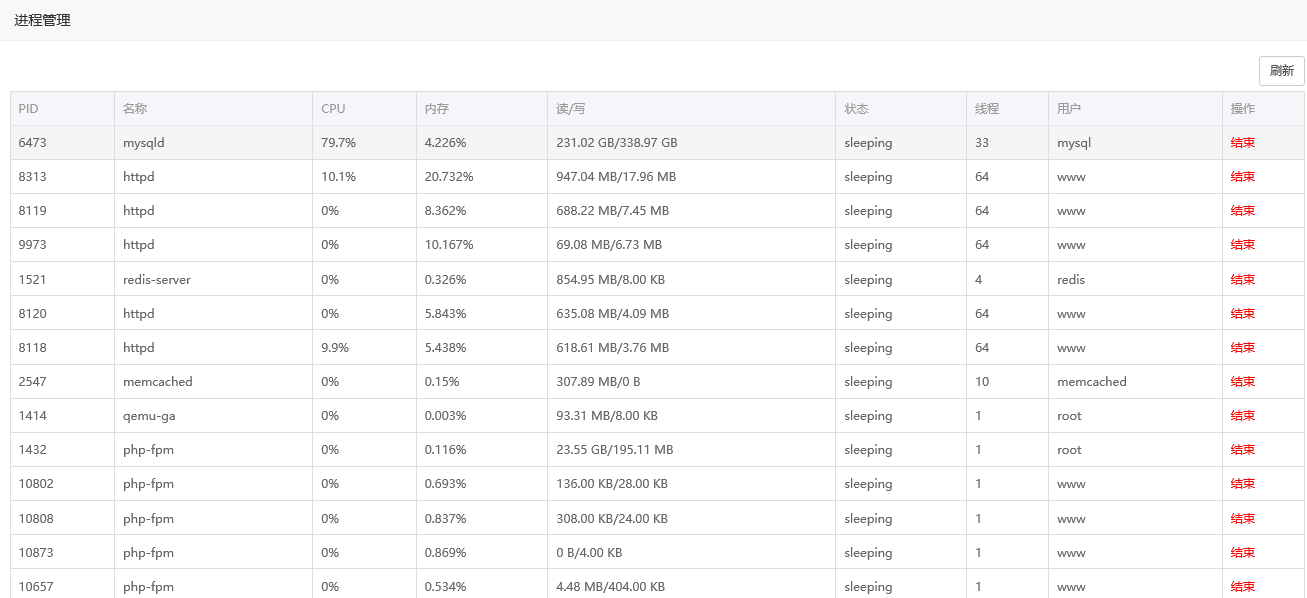1307x598 pixels.
Task: Click the 内存 memory column header
Action: (437, 109)
